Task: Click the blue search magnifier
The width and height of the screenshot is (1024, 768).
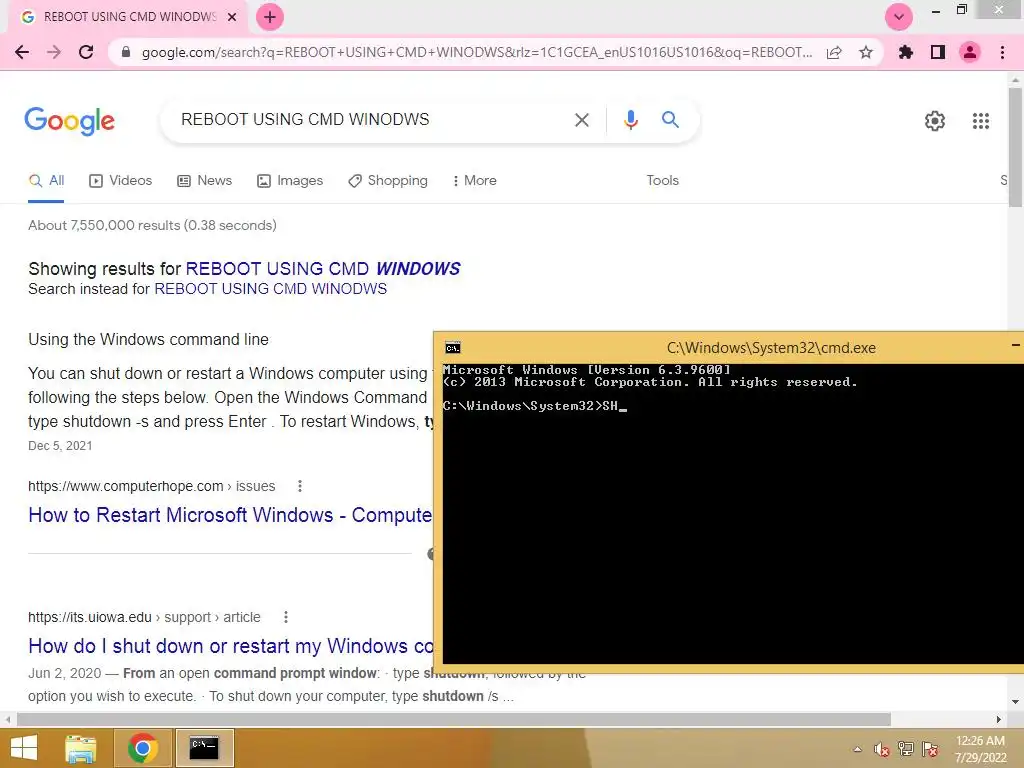Action: pos(670,120)
